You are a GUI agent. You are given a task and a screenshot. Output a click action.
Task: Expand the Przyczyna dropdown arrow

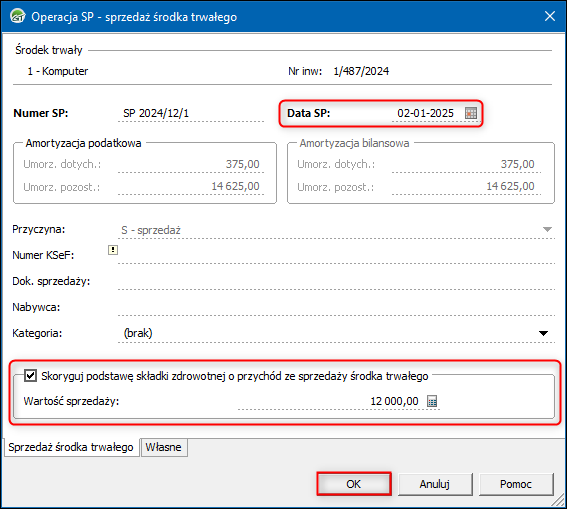tap(547, 230)
